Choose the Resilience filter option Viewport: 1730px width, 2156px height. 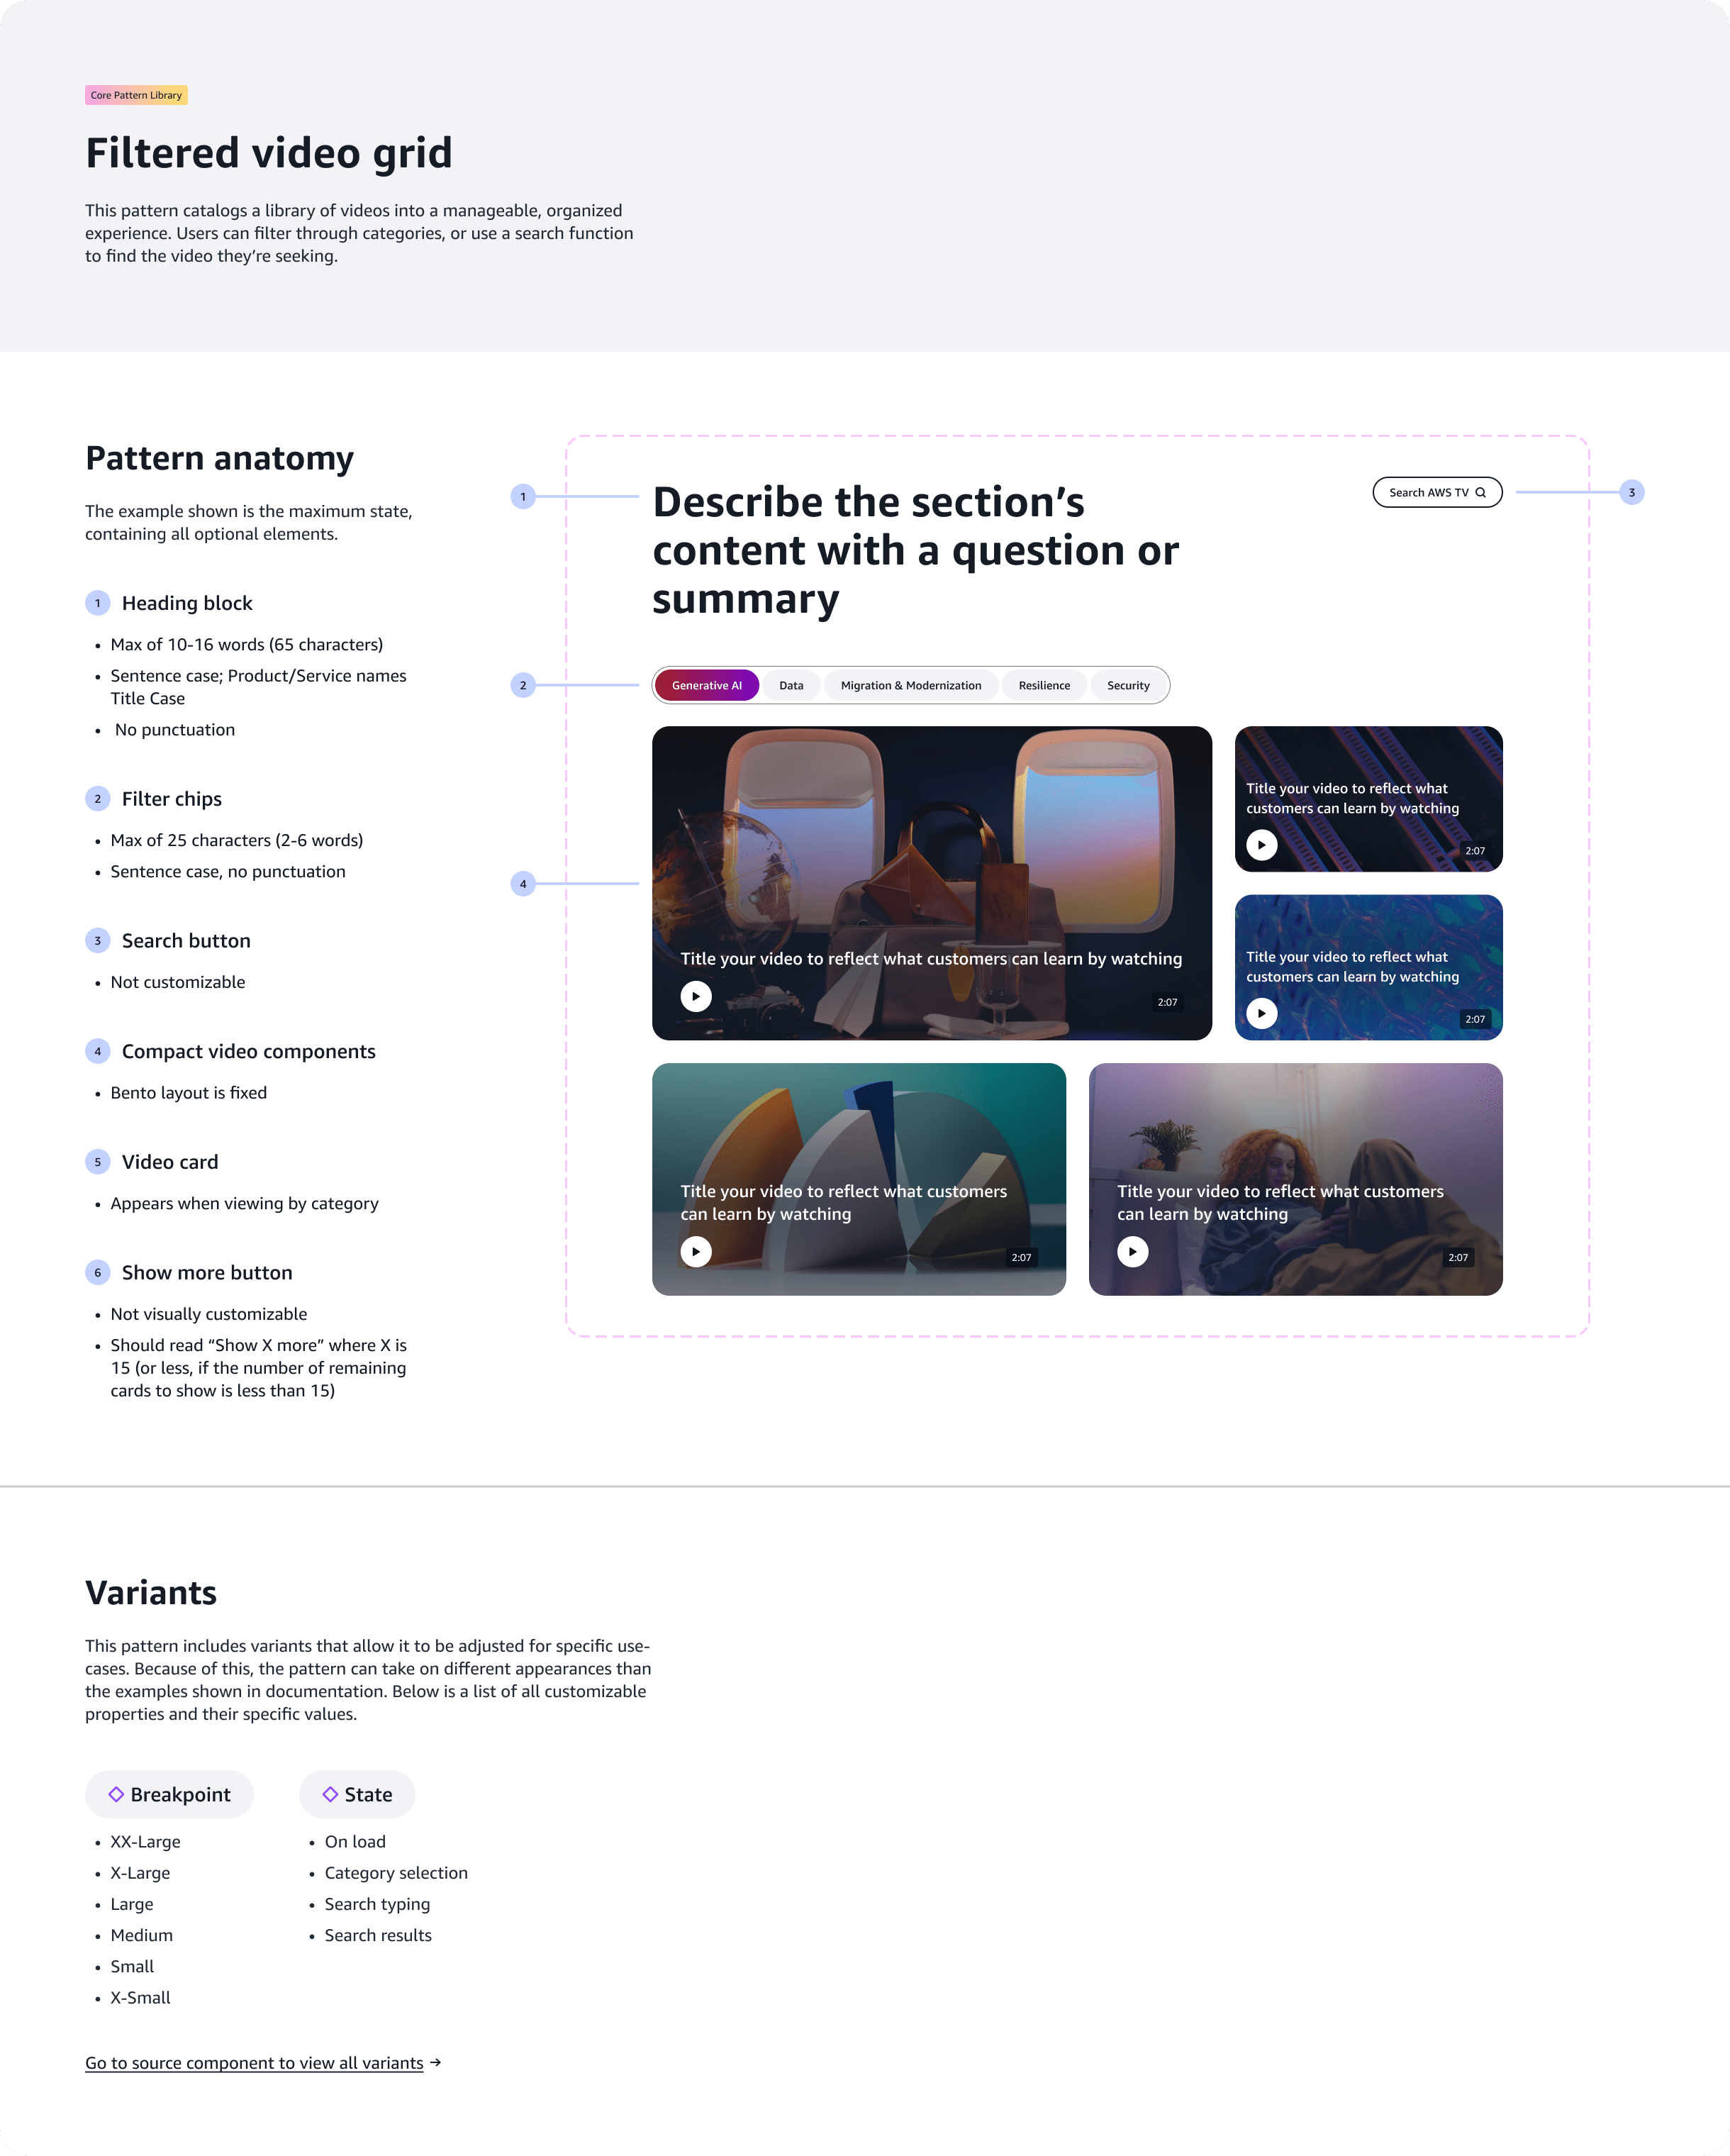click(x=1044, y=685)
